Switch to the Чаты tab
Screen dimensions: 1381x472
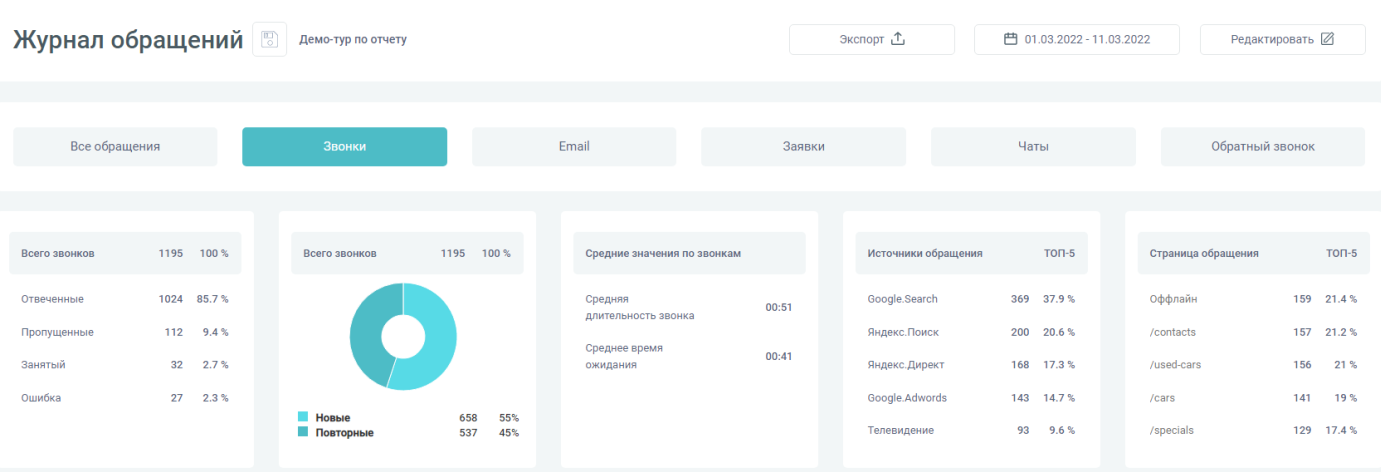pos(1033,146)
